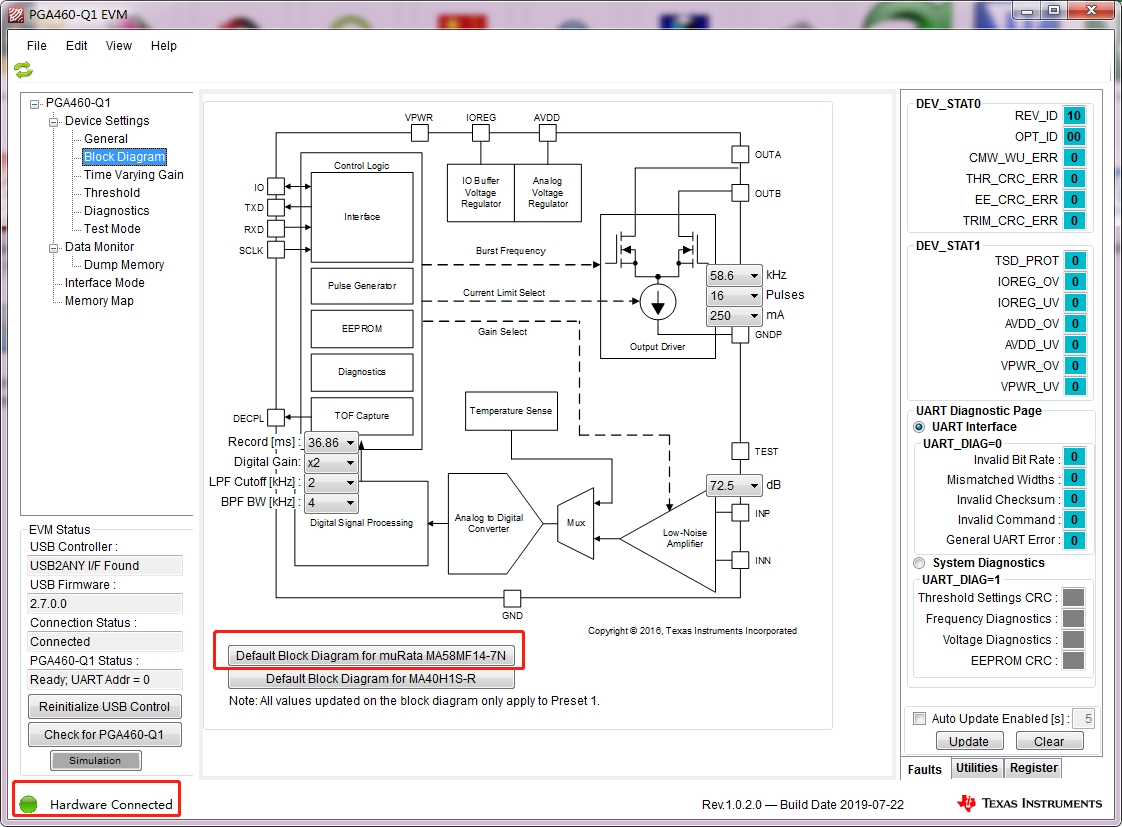Select General in the tree

click(106, 139)
